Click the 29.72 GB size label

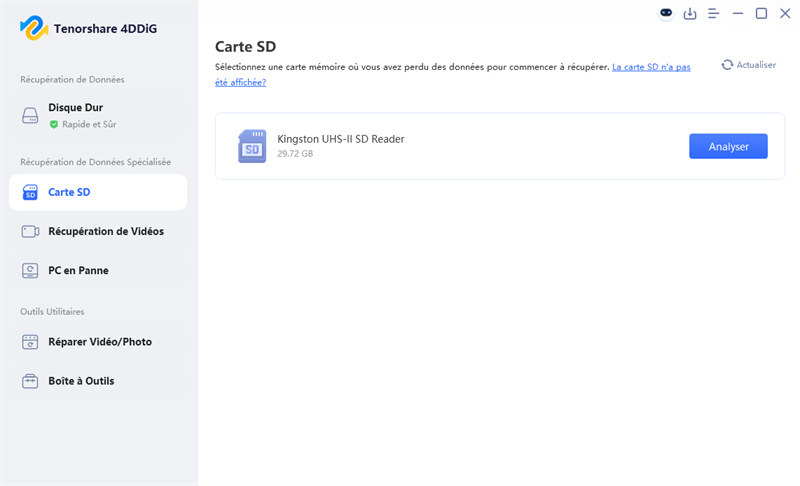click(x=295, y=154)
